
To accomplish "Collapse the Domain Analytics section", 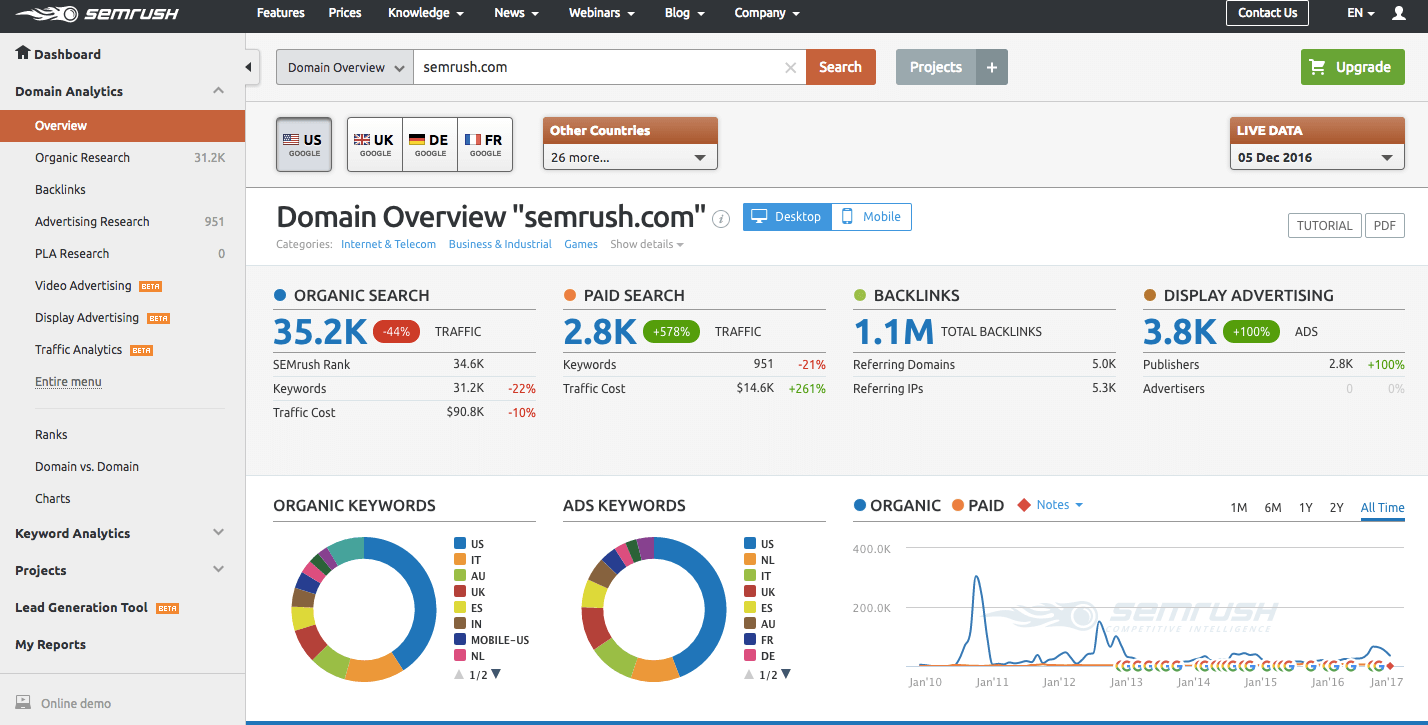I will tap(218, 91).
